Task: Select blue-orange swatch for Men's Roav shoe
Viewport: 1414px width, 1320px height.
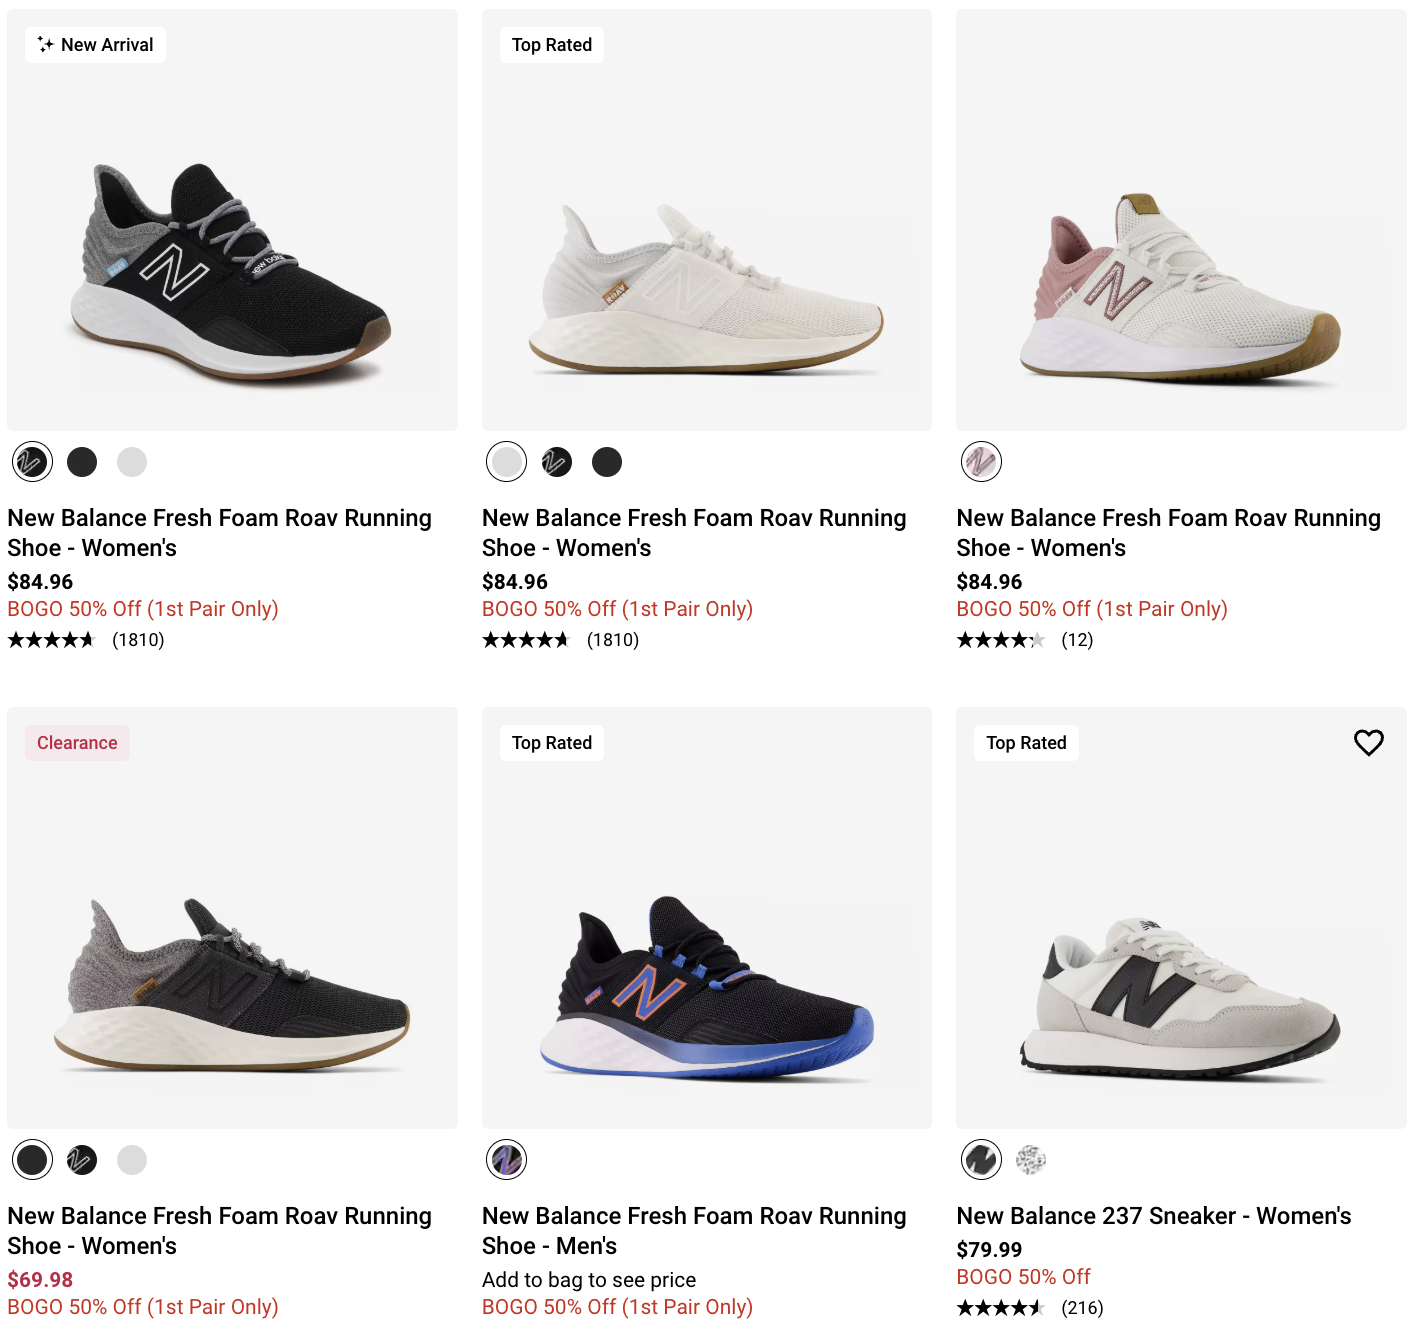Action: coord(507,1160)
